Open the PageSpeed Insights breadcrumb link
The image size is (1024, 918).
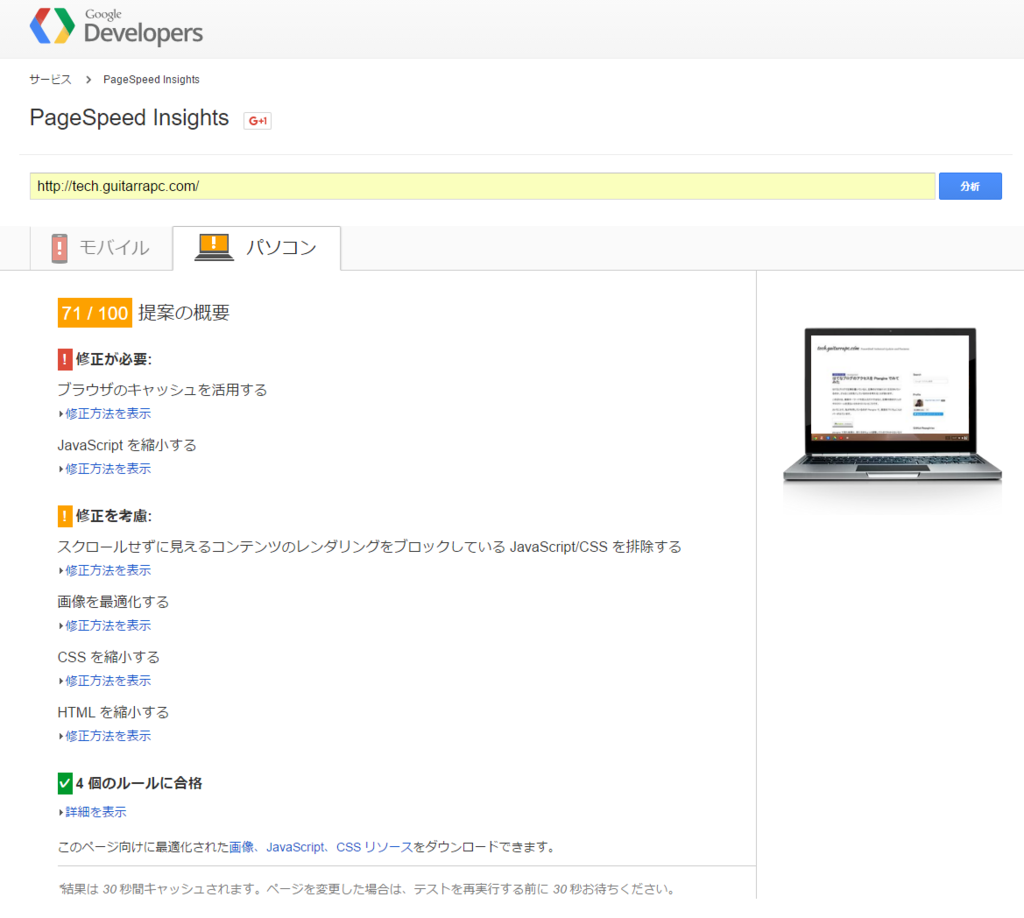click(x=152, y=80)
